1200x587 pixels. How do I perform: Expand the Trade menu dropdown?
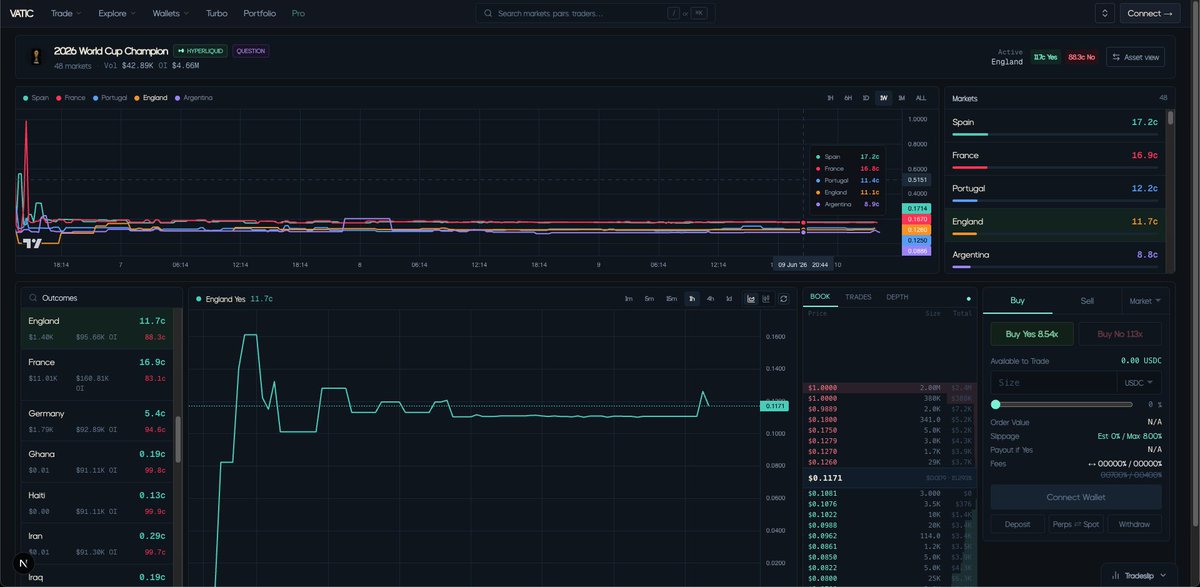(x=66, y=13)
